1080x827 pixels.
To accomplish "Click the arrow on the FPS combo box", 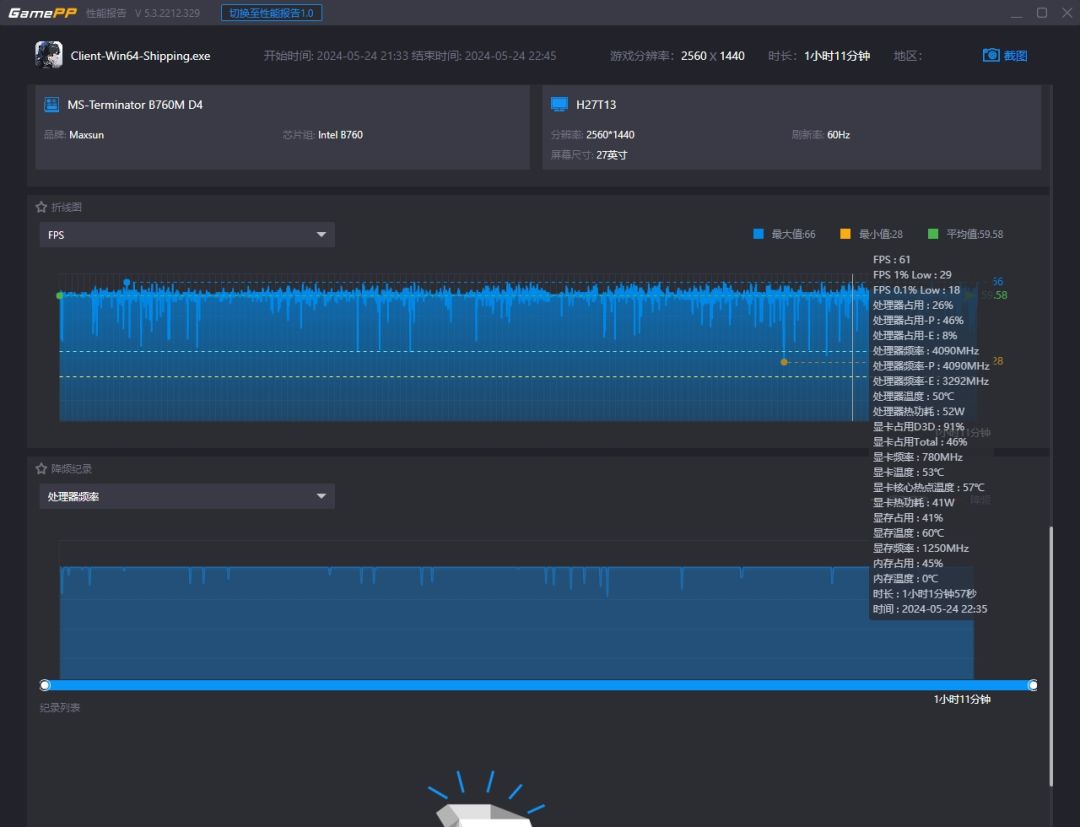I will click(321, 235).
